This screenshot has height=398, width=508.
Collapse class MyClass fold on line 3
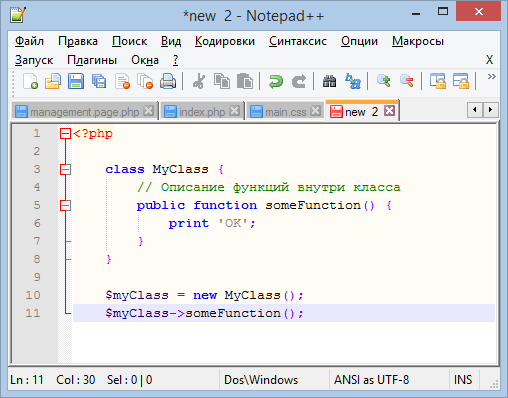[65, 170]
